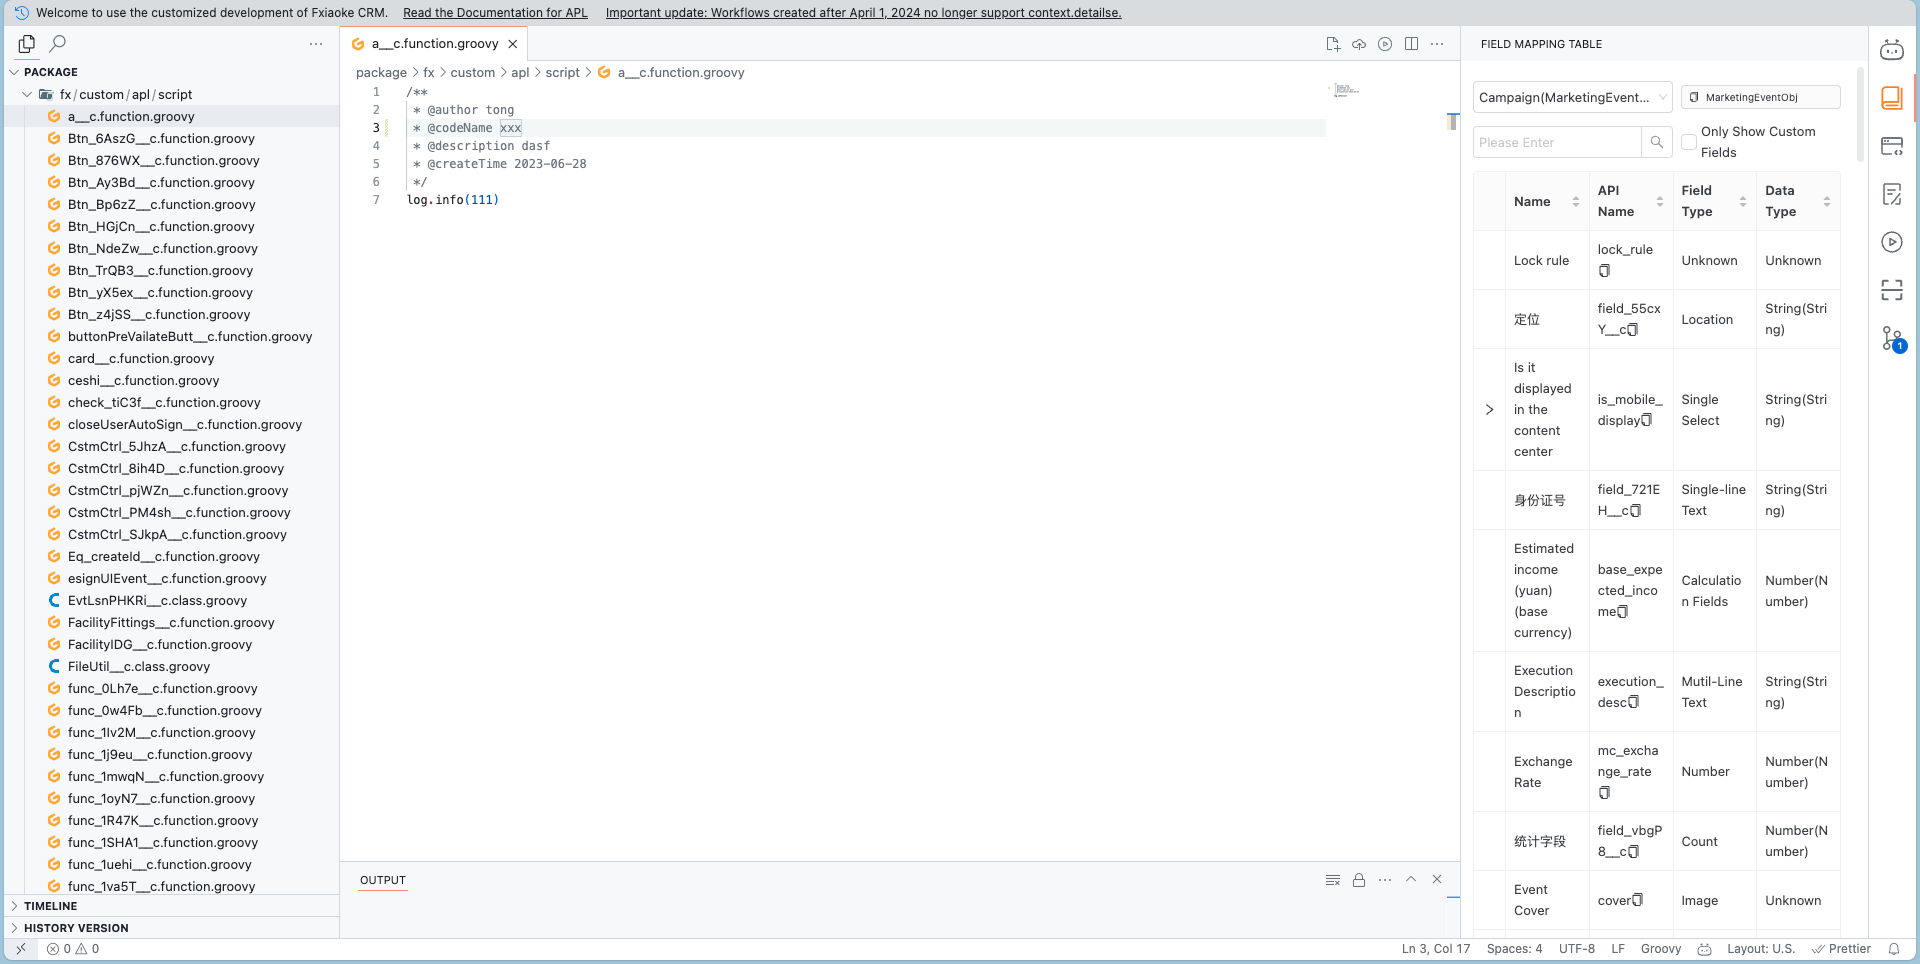The width and height of the screenshot is (1920, 964).
Task: Click the run button in editor toolbar
Action: pyautogui.click(x=1385, y=44)
